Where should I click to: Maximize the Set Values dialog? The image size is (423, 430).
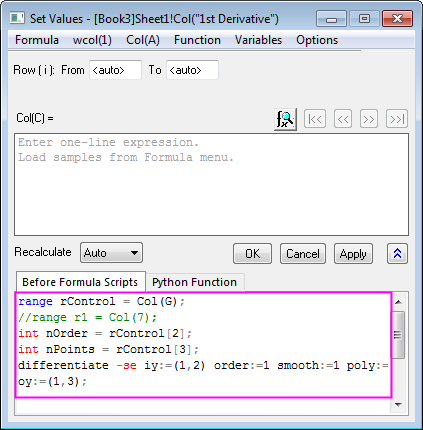pos(364,19)
